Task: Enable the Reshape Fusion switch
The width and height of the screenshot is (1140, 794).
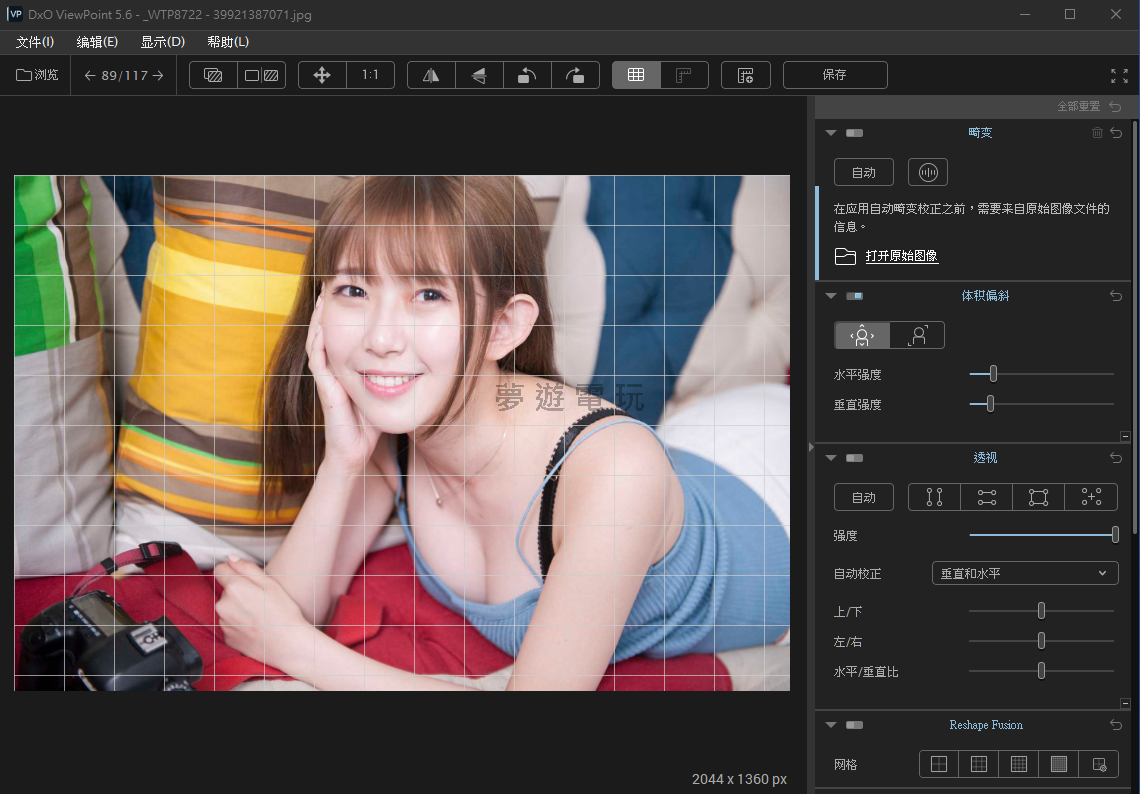Action: click(854, 725)
